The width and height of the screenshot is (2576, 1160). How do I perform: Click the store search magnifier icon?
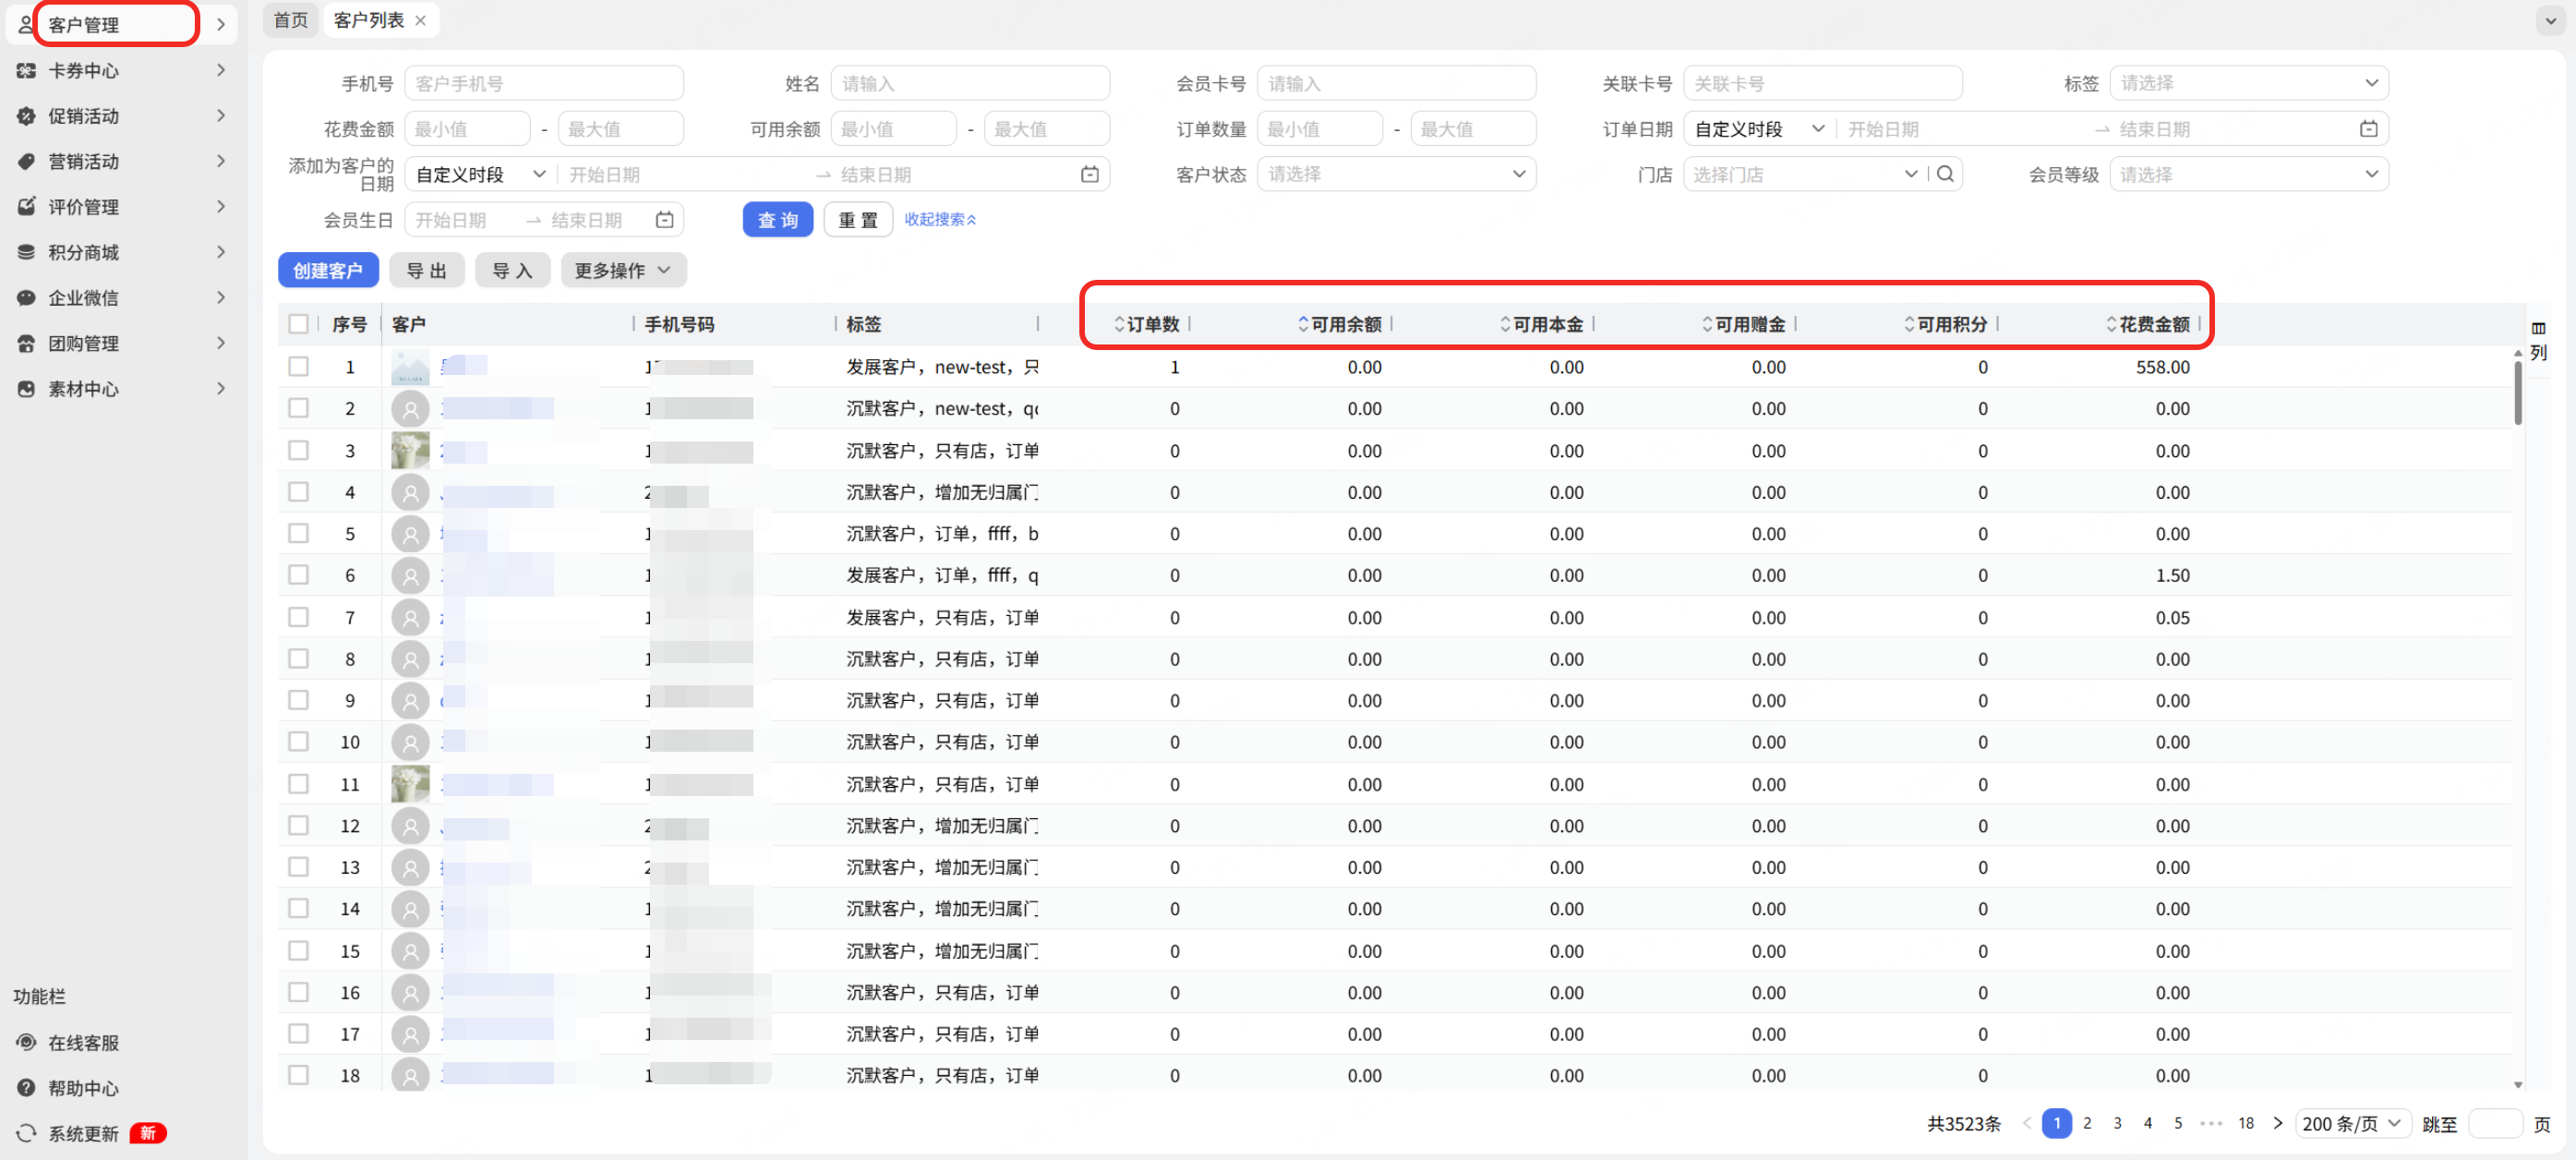(x=1944, y=174)
